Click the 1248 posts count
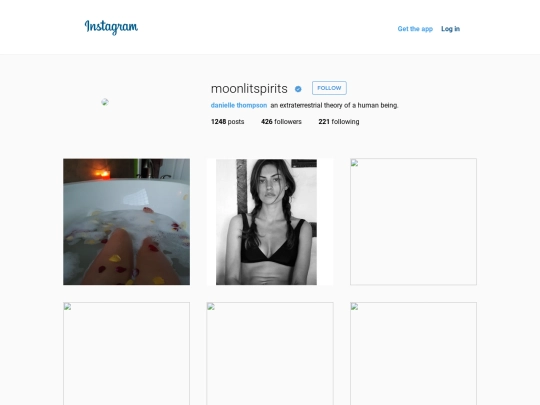 point(227,122)
